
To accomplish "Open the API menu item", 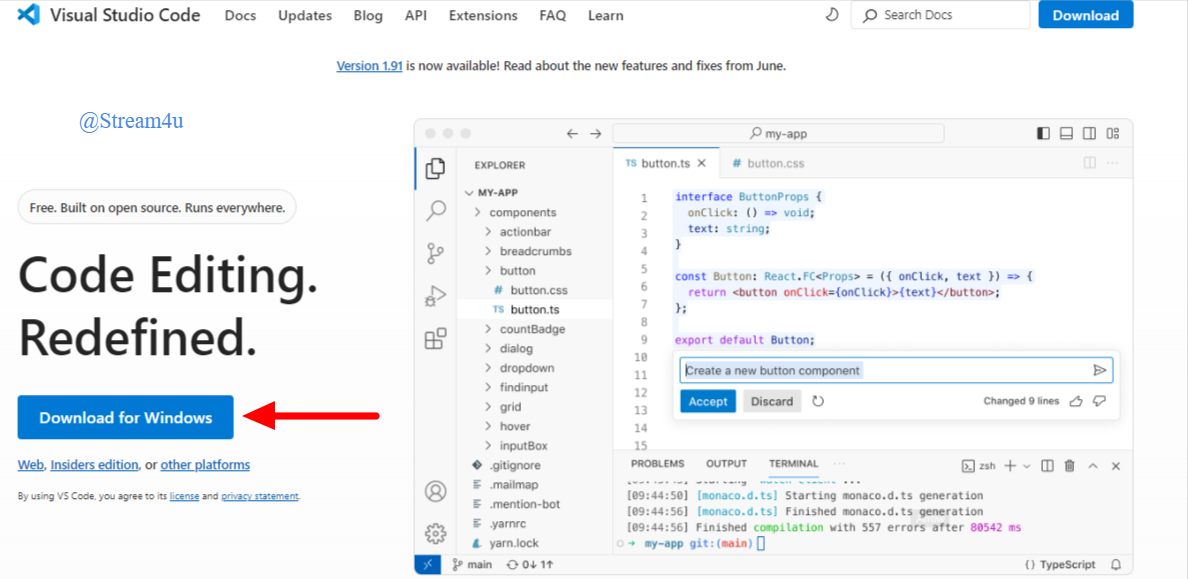I will click(416, 15).
